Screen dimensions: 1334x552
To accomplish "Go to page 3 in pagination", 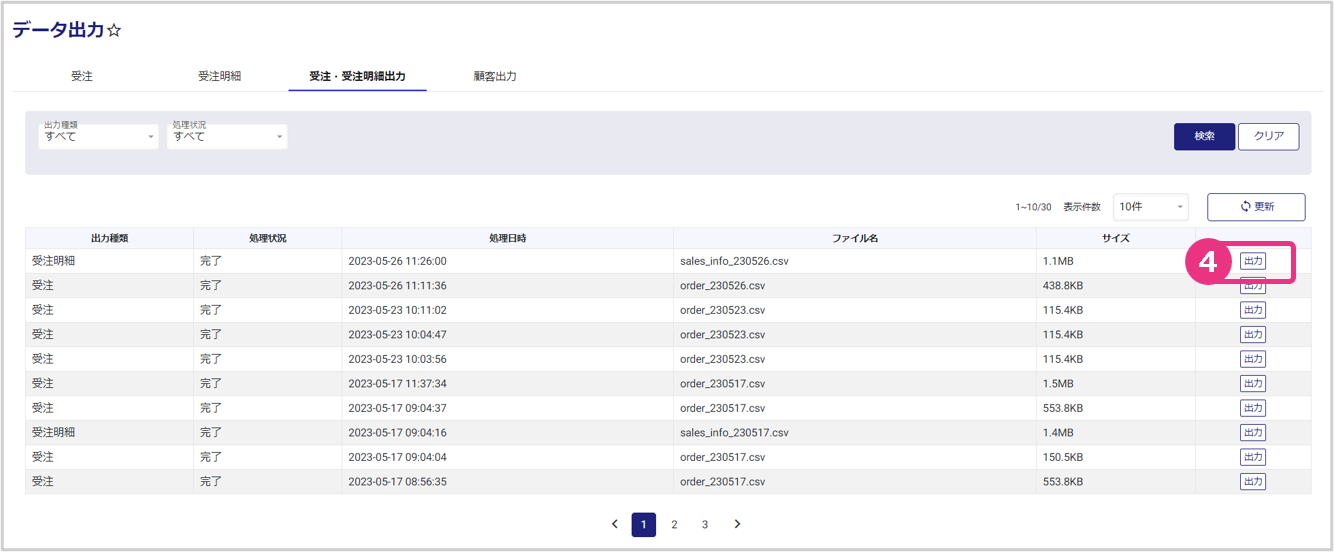I will point(705,524).
